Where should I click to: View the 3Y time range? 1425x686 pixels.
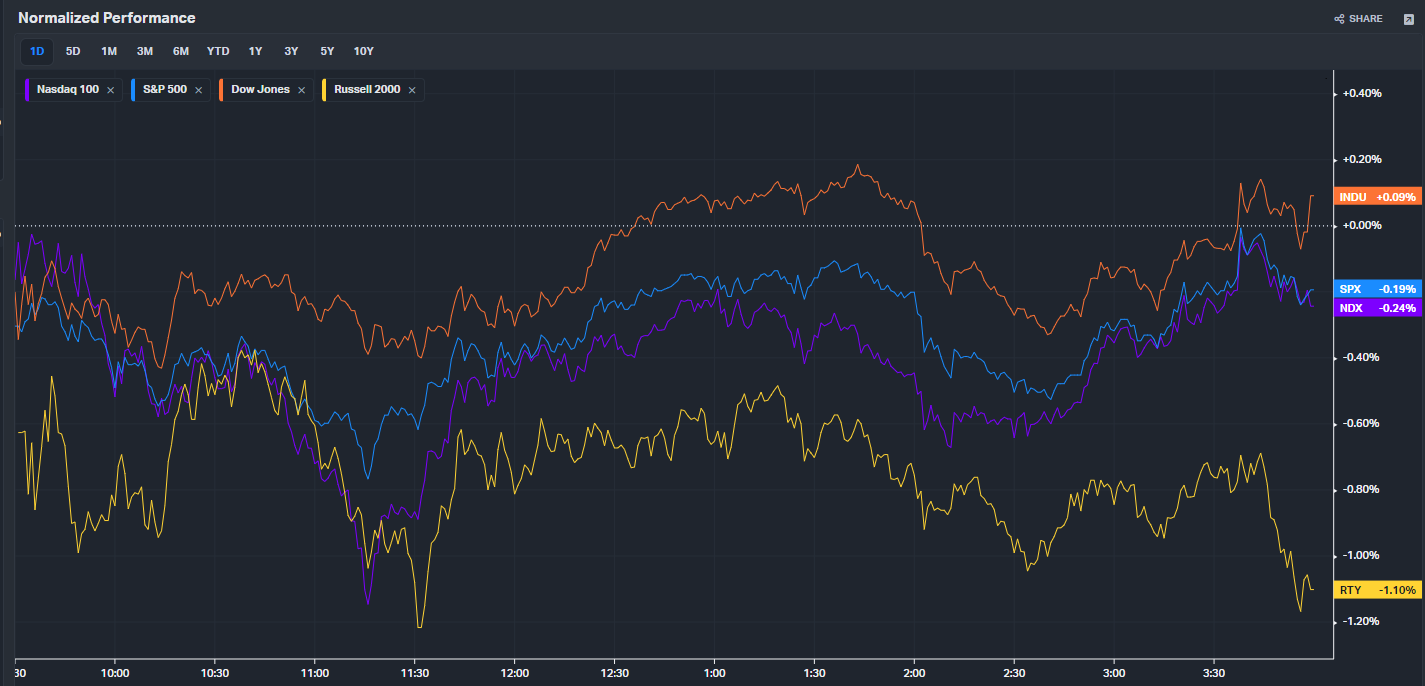pyautogui.click(x=291, y=51)
